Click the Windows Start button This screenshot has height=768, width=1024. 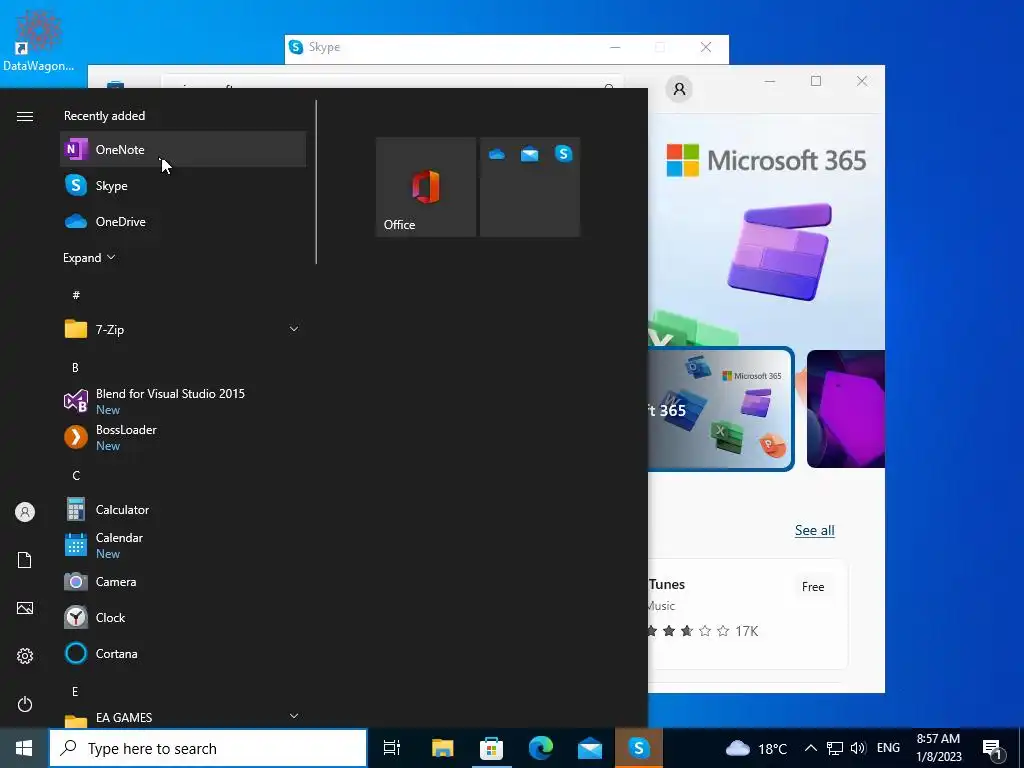tap(24, 748)
